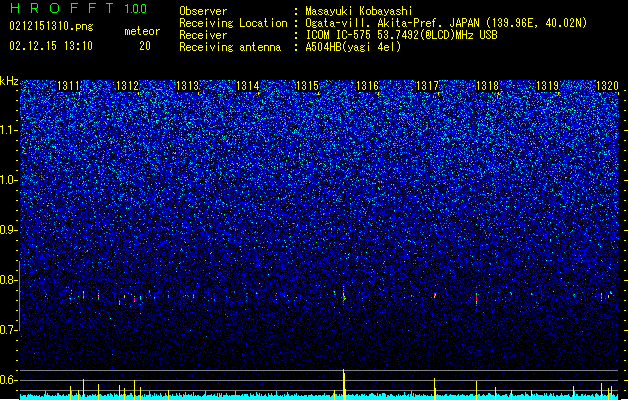Click the Observer label
This screenshot has width=629, height=400.
pos(203,11)
